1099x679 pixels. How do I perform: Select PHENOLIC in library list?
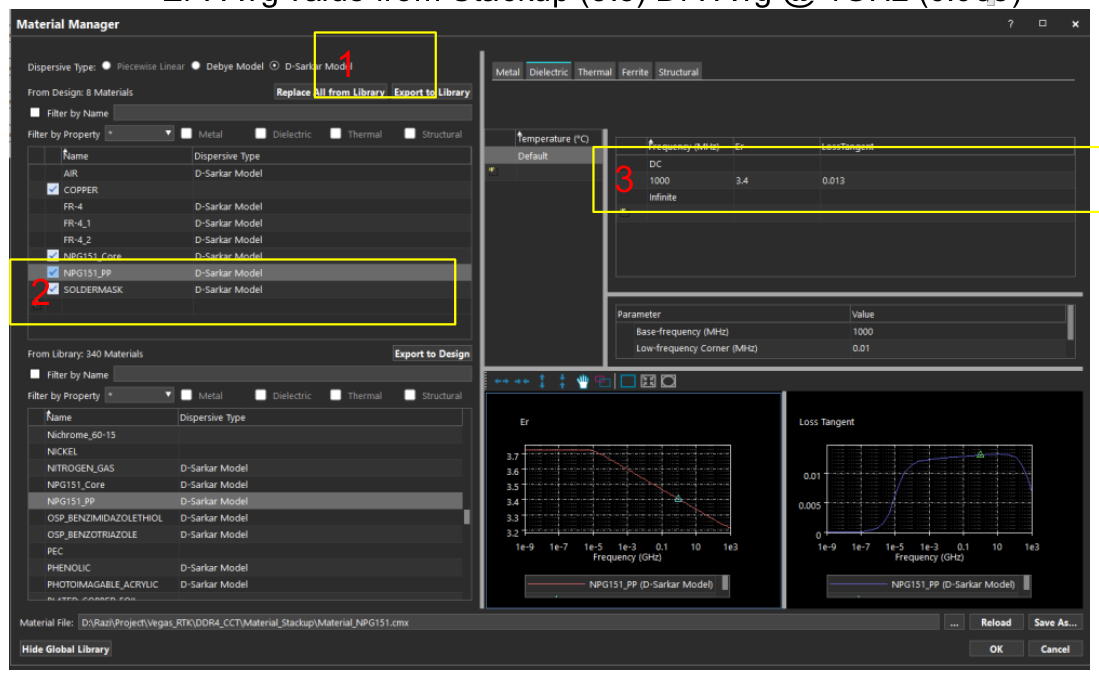pos(245,568)
